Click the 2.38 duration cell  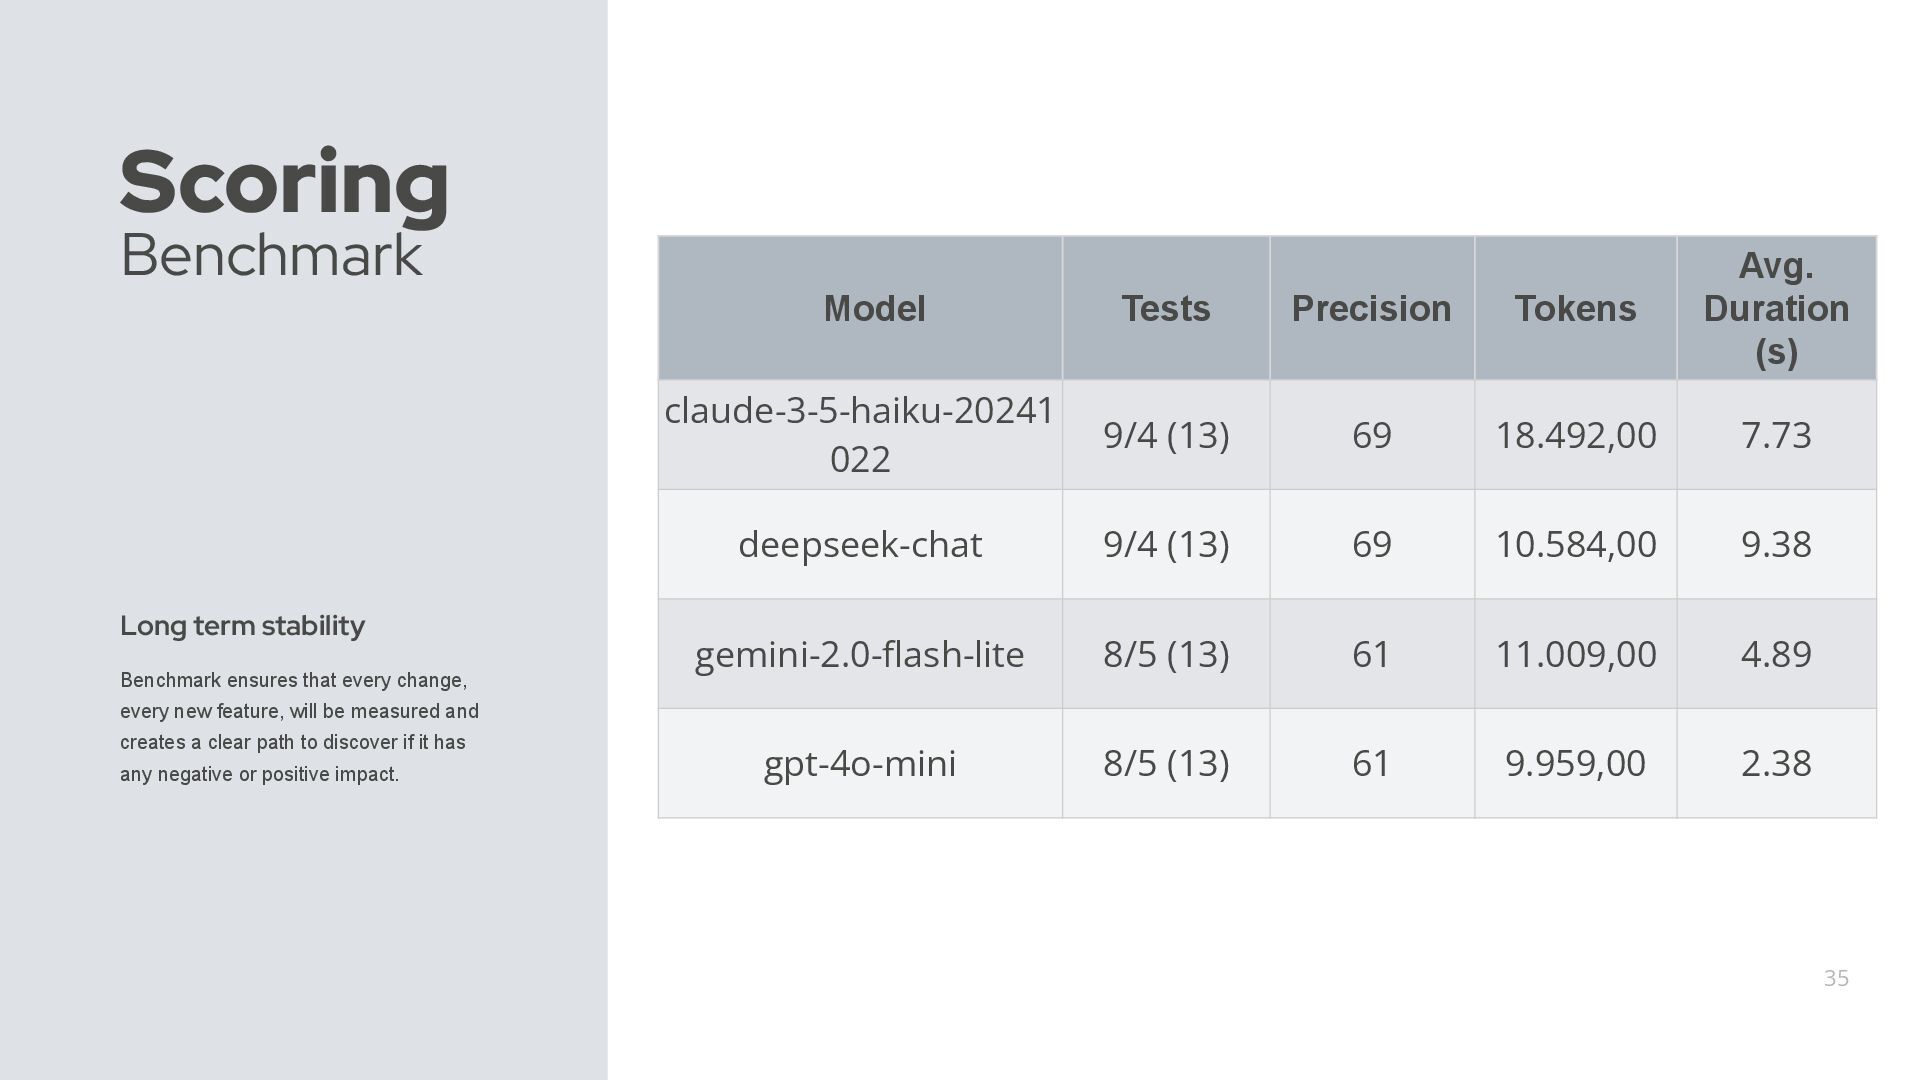pyautogui.click(x=1777, y=763)
